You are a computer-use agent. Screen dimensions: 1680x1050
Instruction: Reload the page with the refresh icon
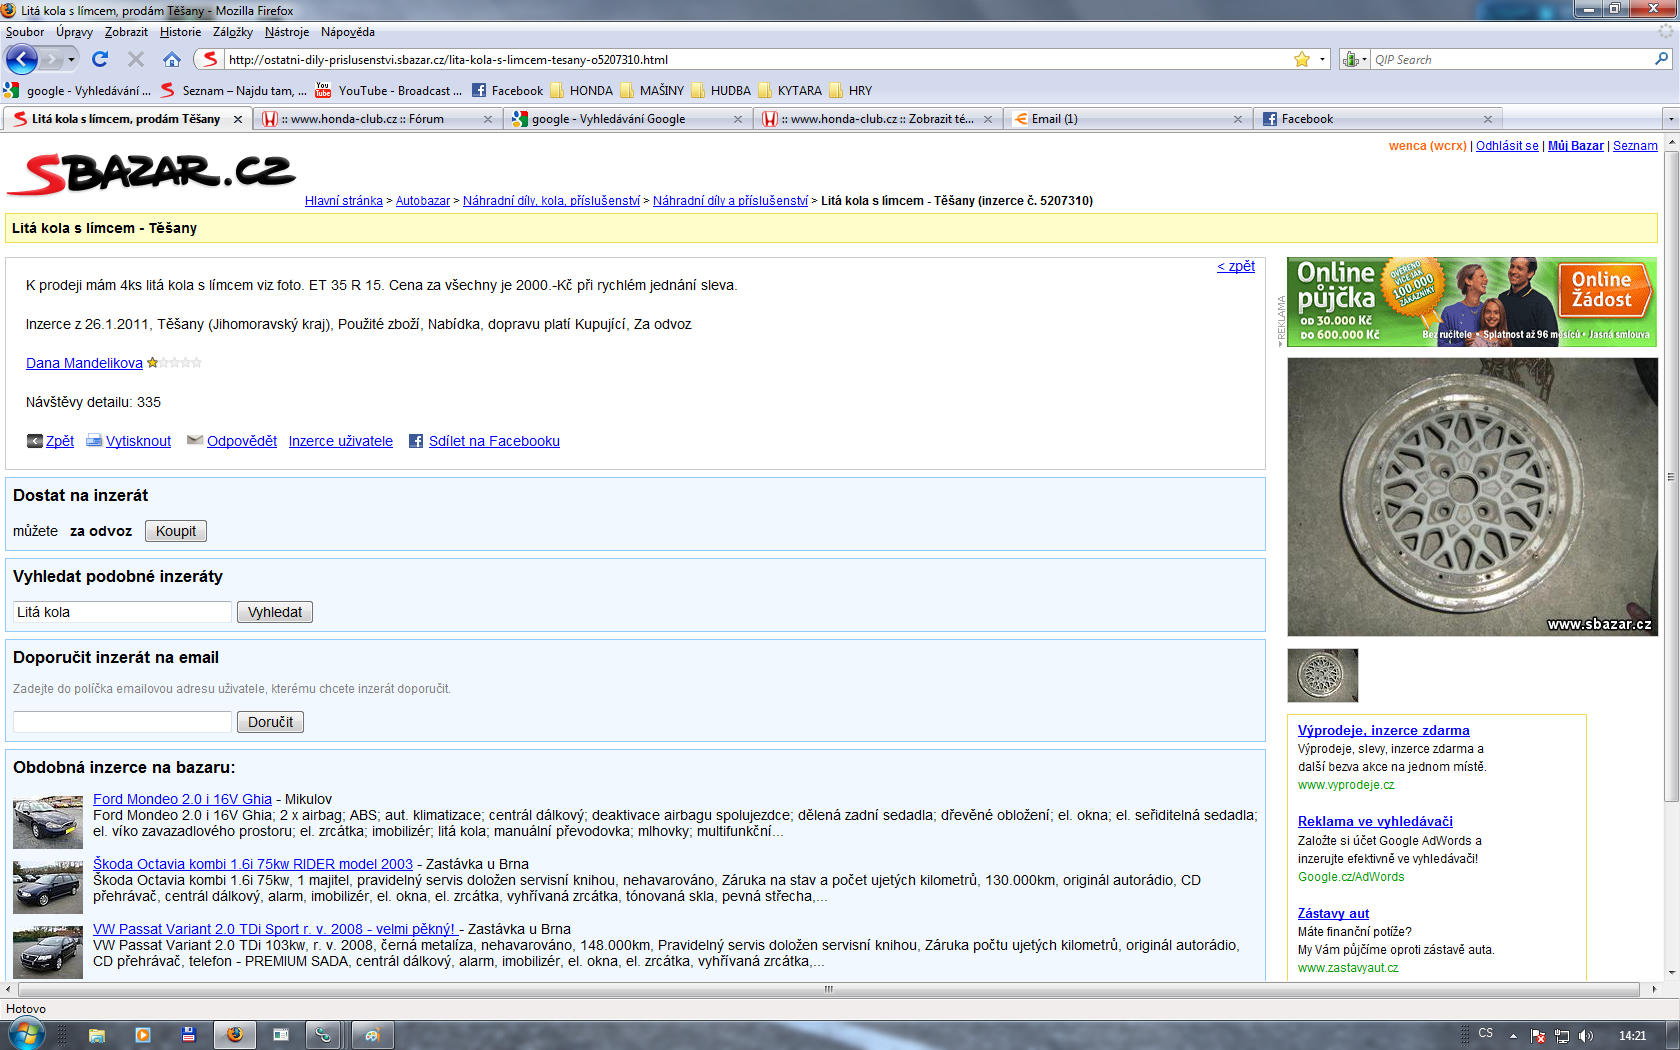(100, 59)
